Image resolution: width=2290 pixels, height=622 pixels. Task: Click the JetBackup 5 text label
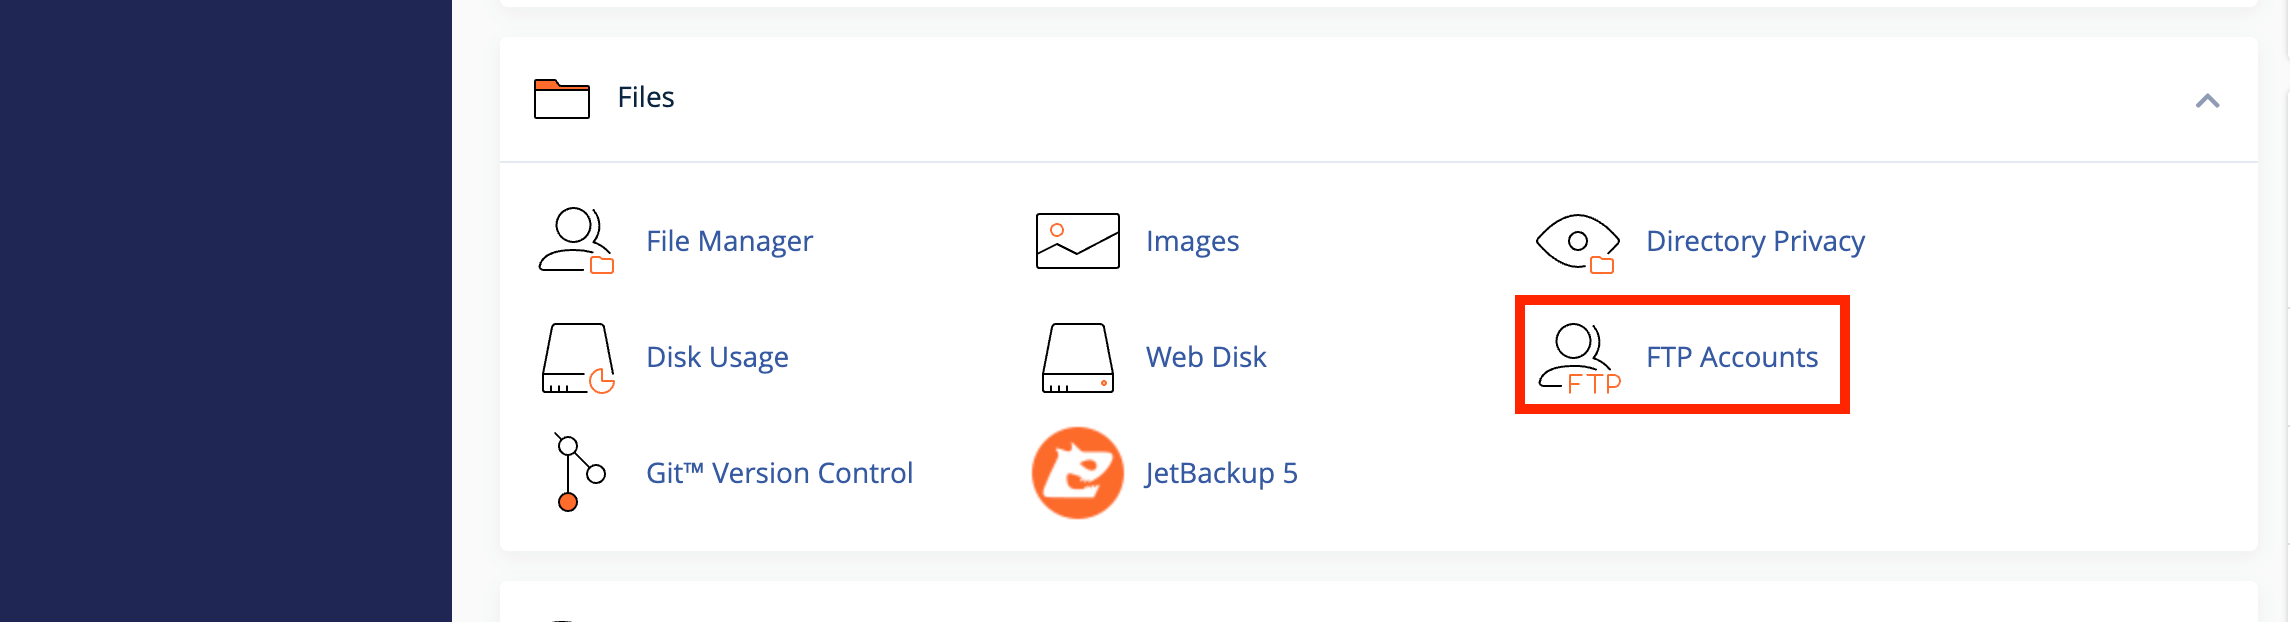pyautogui.click(x=1221, y=473)
